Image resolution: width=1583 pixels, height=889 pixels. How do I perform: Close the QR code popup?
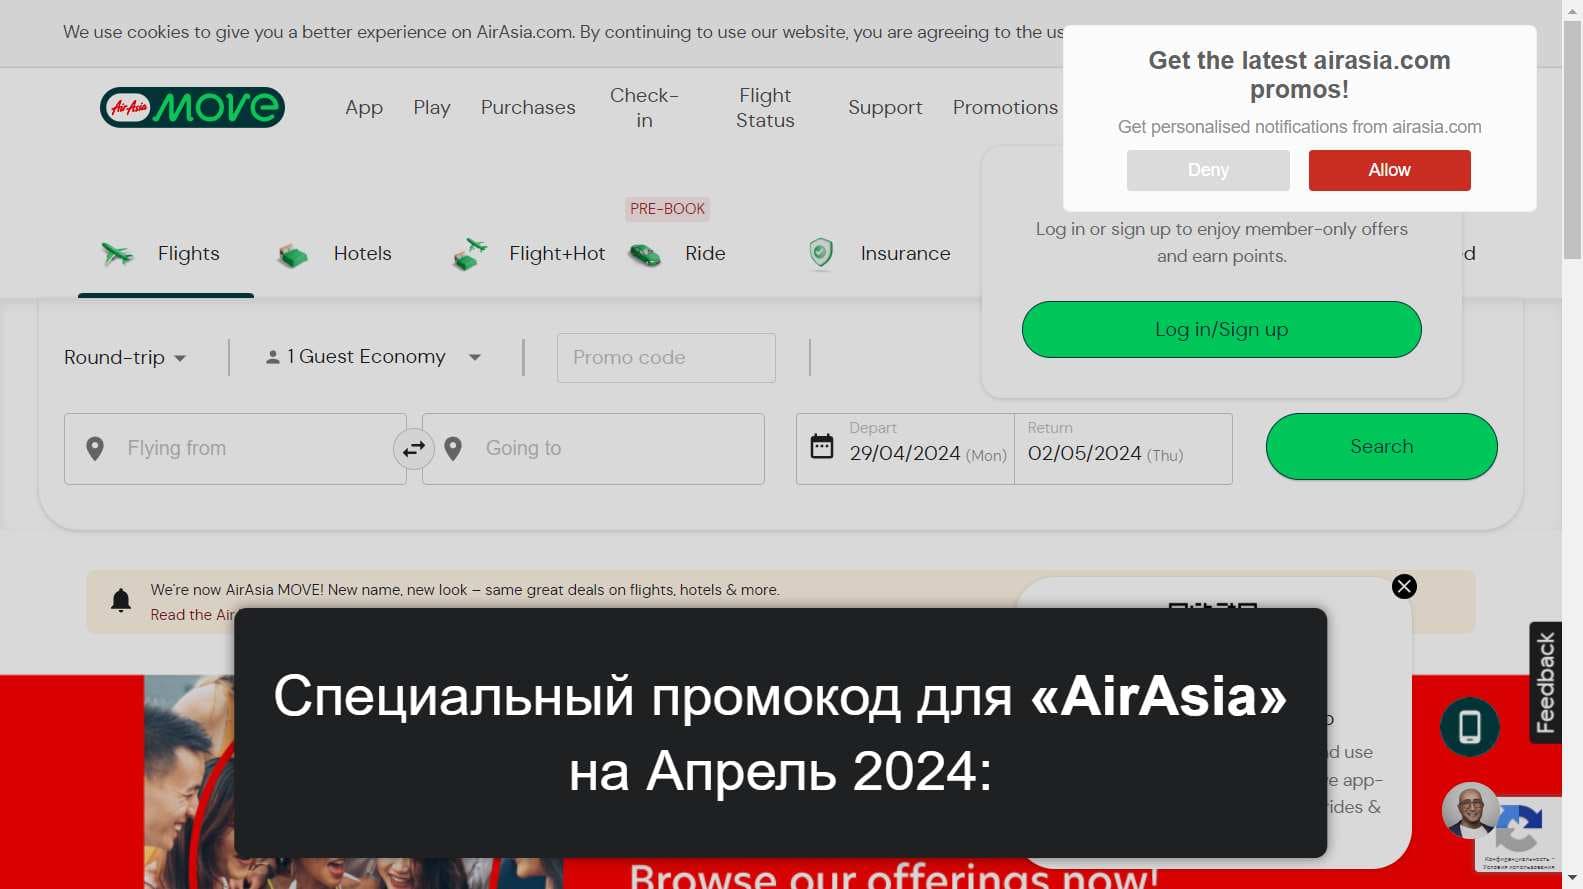coord(1404,587)
